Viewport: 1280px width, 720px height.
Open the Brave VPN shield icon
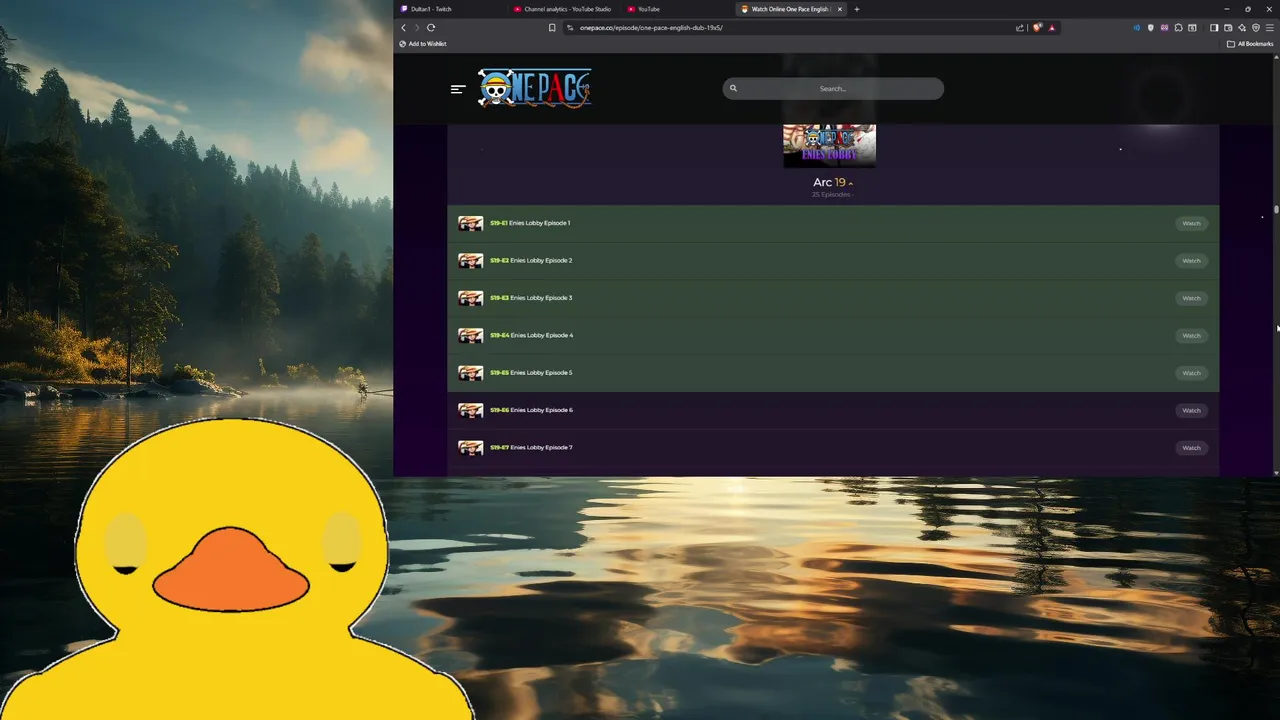[x=1256, y=28]
